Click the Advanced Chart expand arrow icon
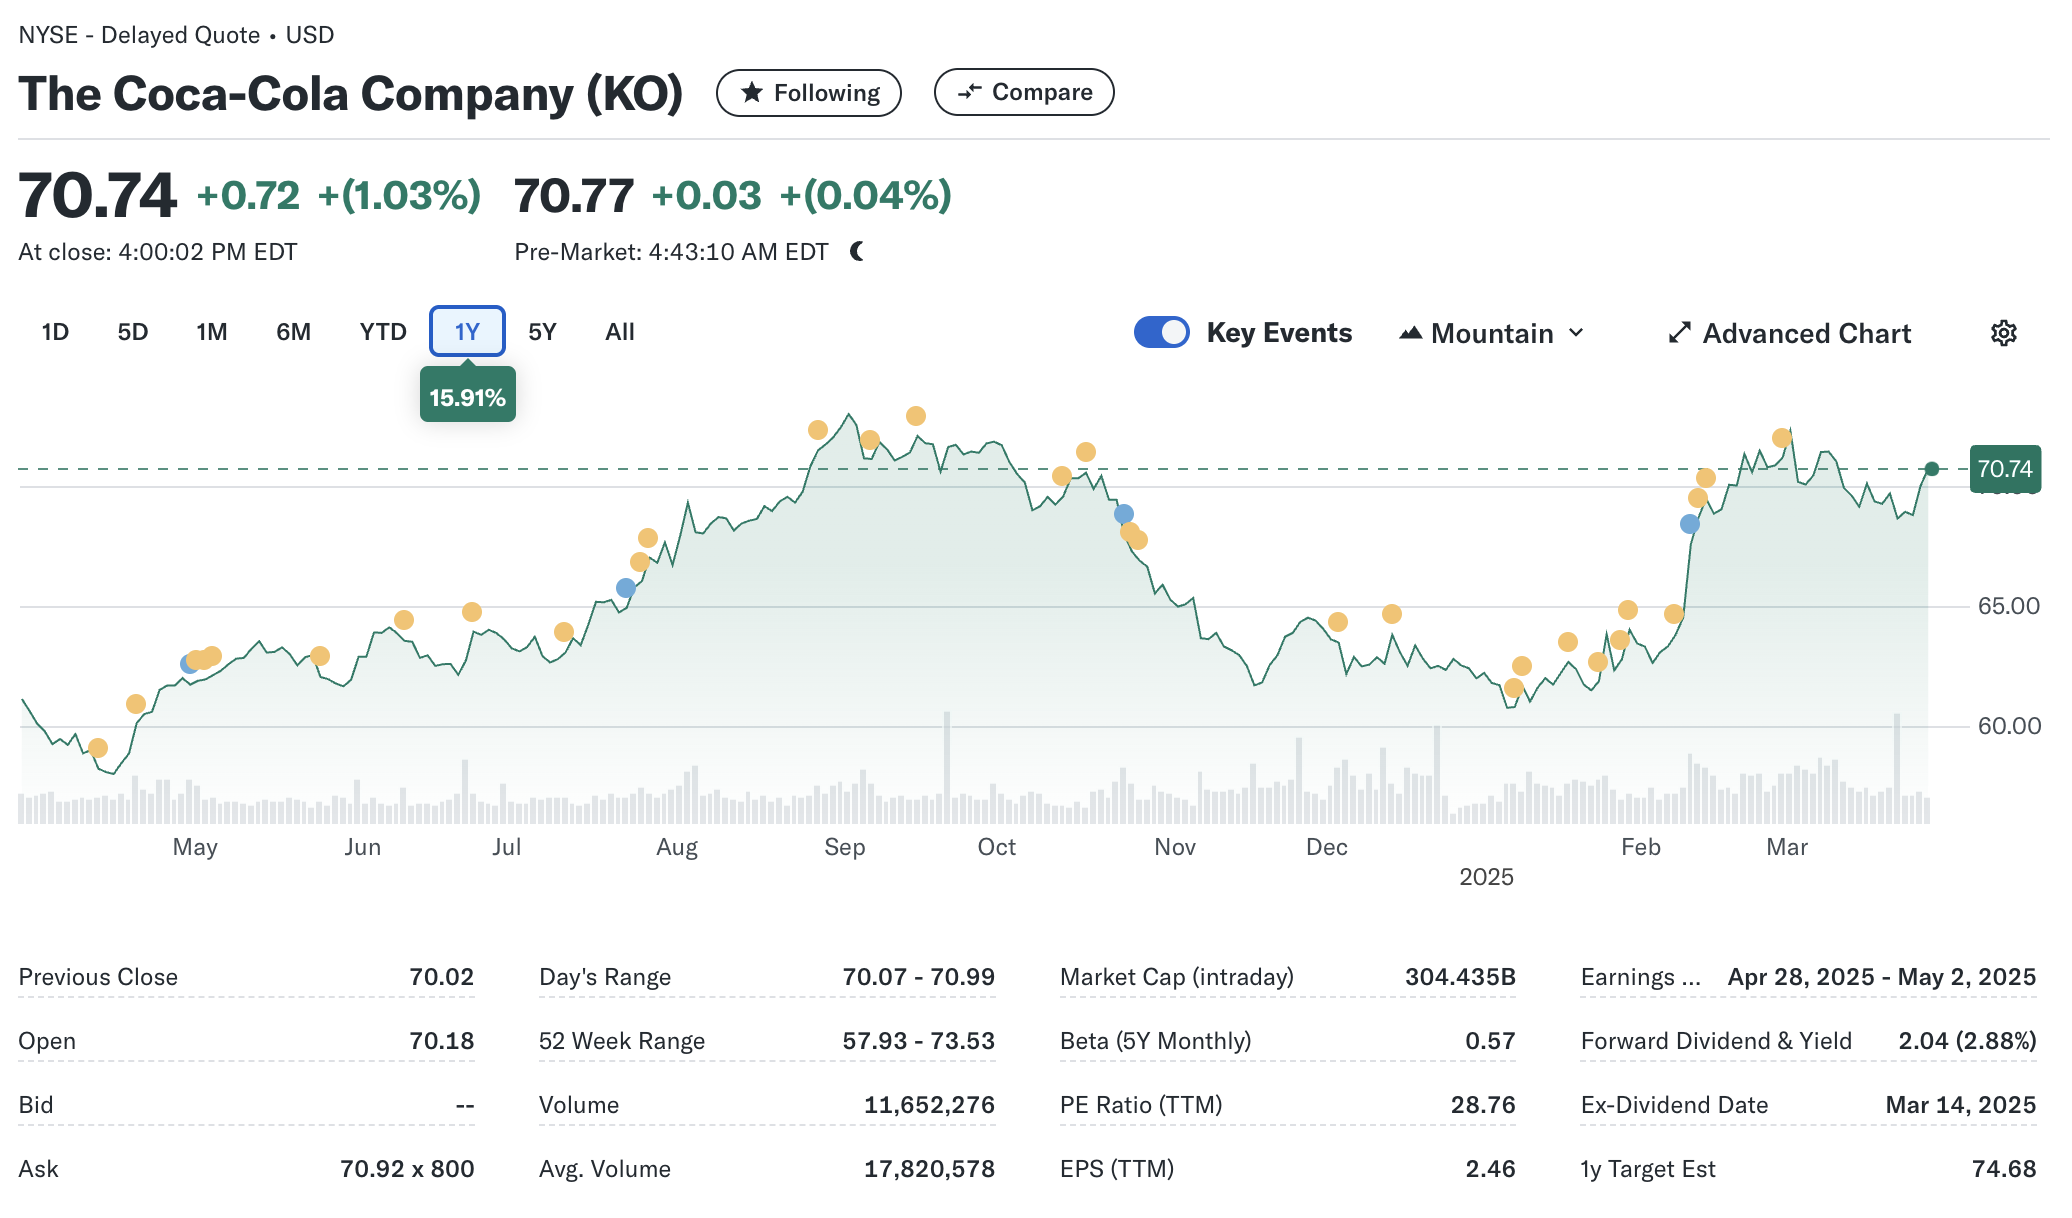This screenshot has width=2072, height=1218. (1680, 333)
